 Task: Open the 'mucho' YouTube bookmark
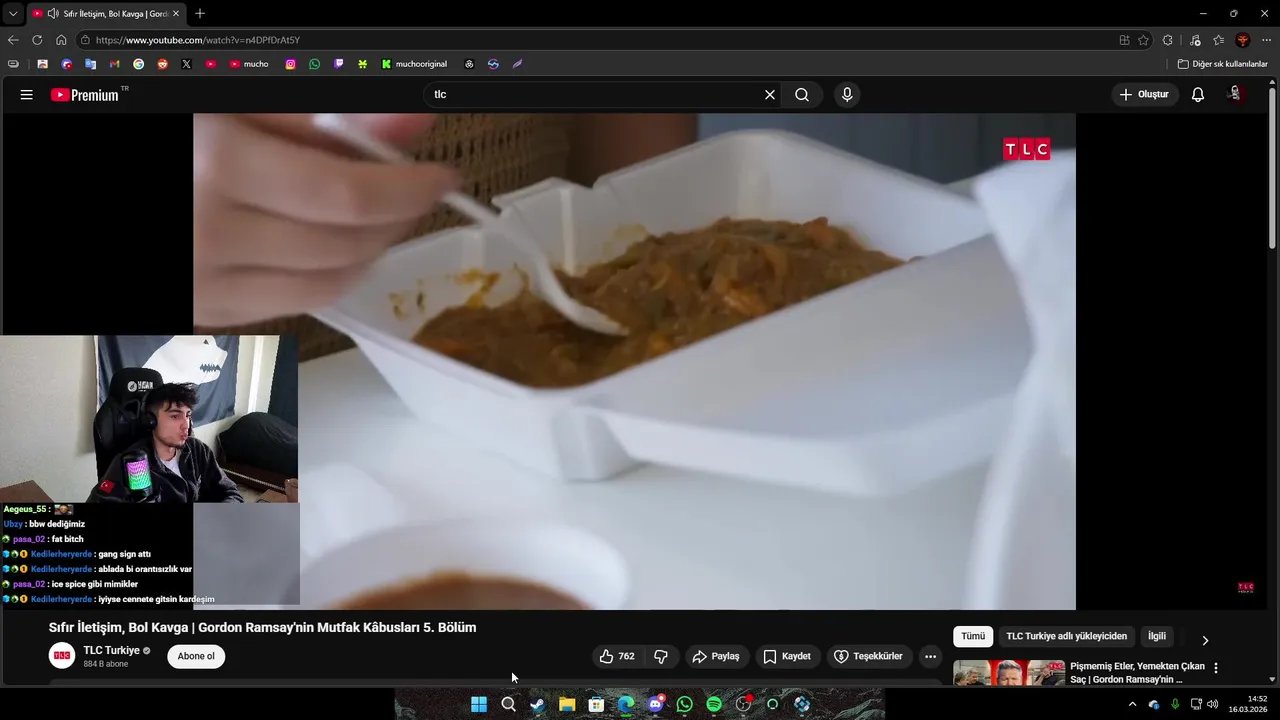[x=249, y=64]
